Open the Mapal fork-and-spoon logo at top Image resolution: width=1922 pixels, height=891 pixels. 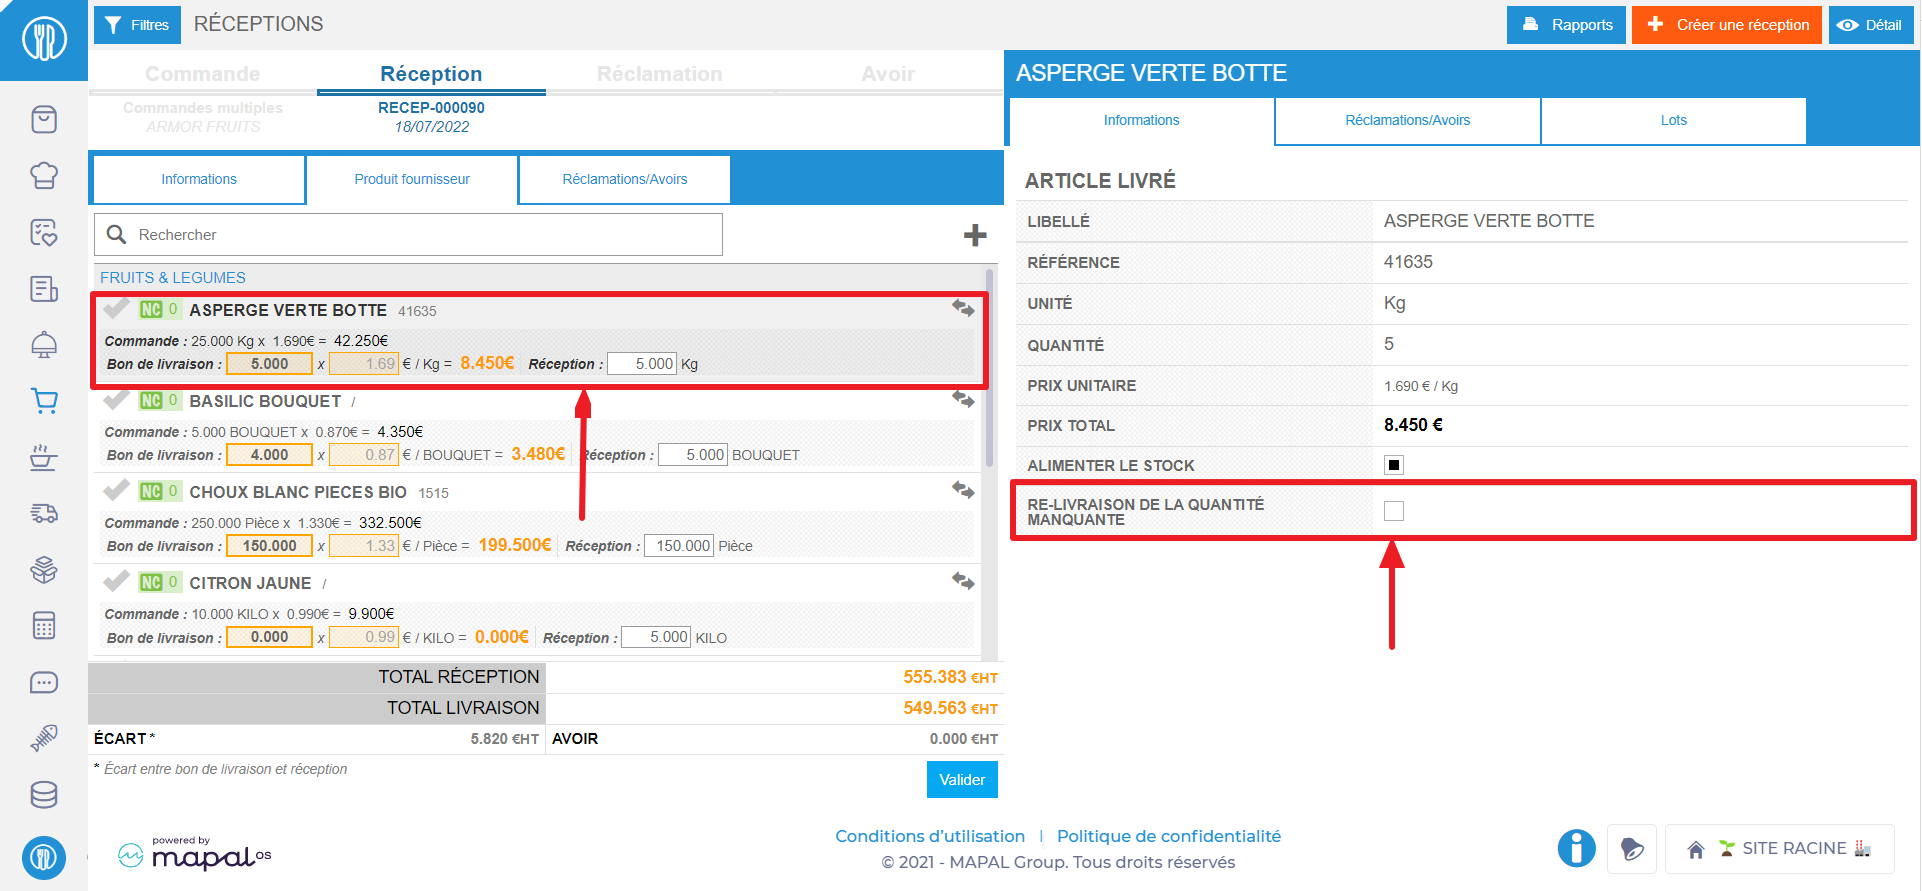coord(44,40)
